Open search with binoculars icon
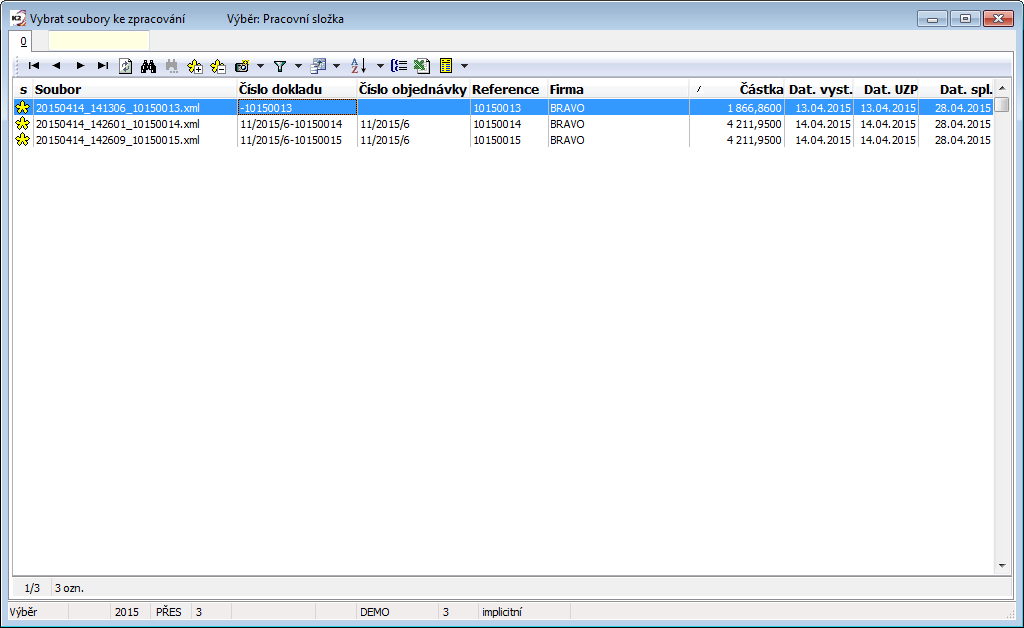This screenshot has width=1024, height=628. pos(148,66)
